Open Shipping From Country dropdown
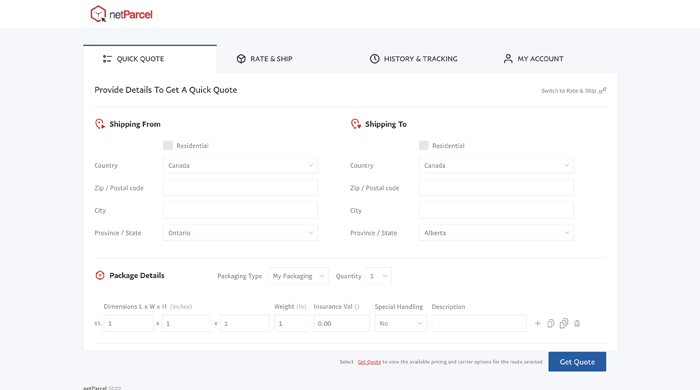The width and height of the screenshot is (700, 390). pyautogui.click(x=240, y=165)
